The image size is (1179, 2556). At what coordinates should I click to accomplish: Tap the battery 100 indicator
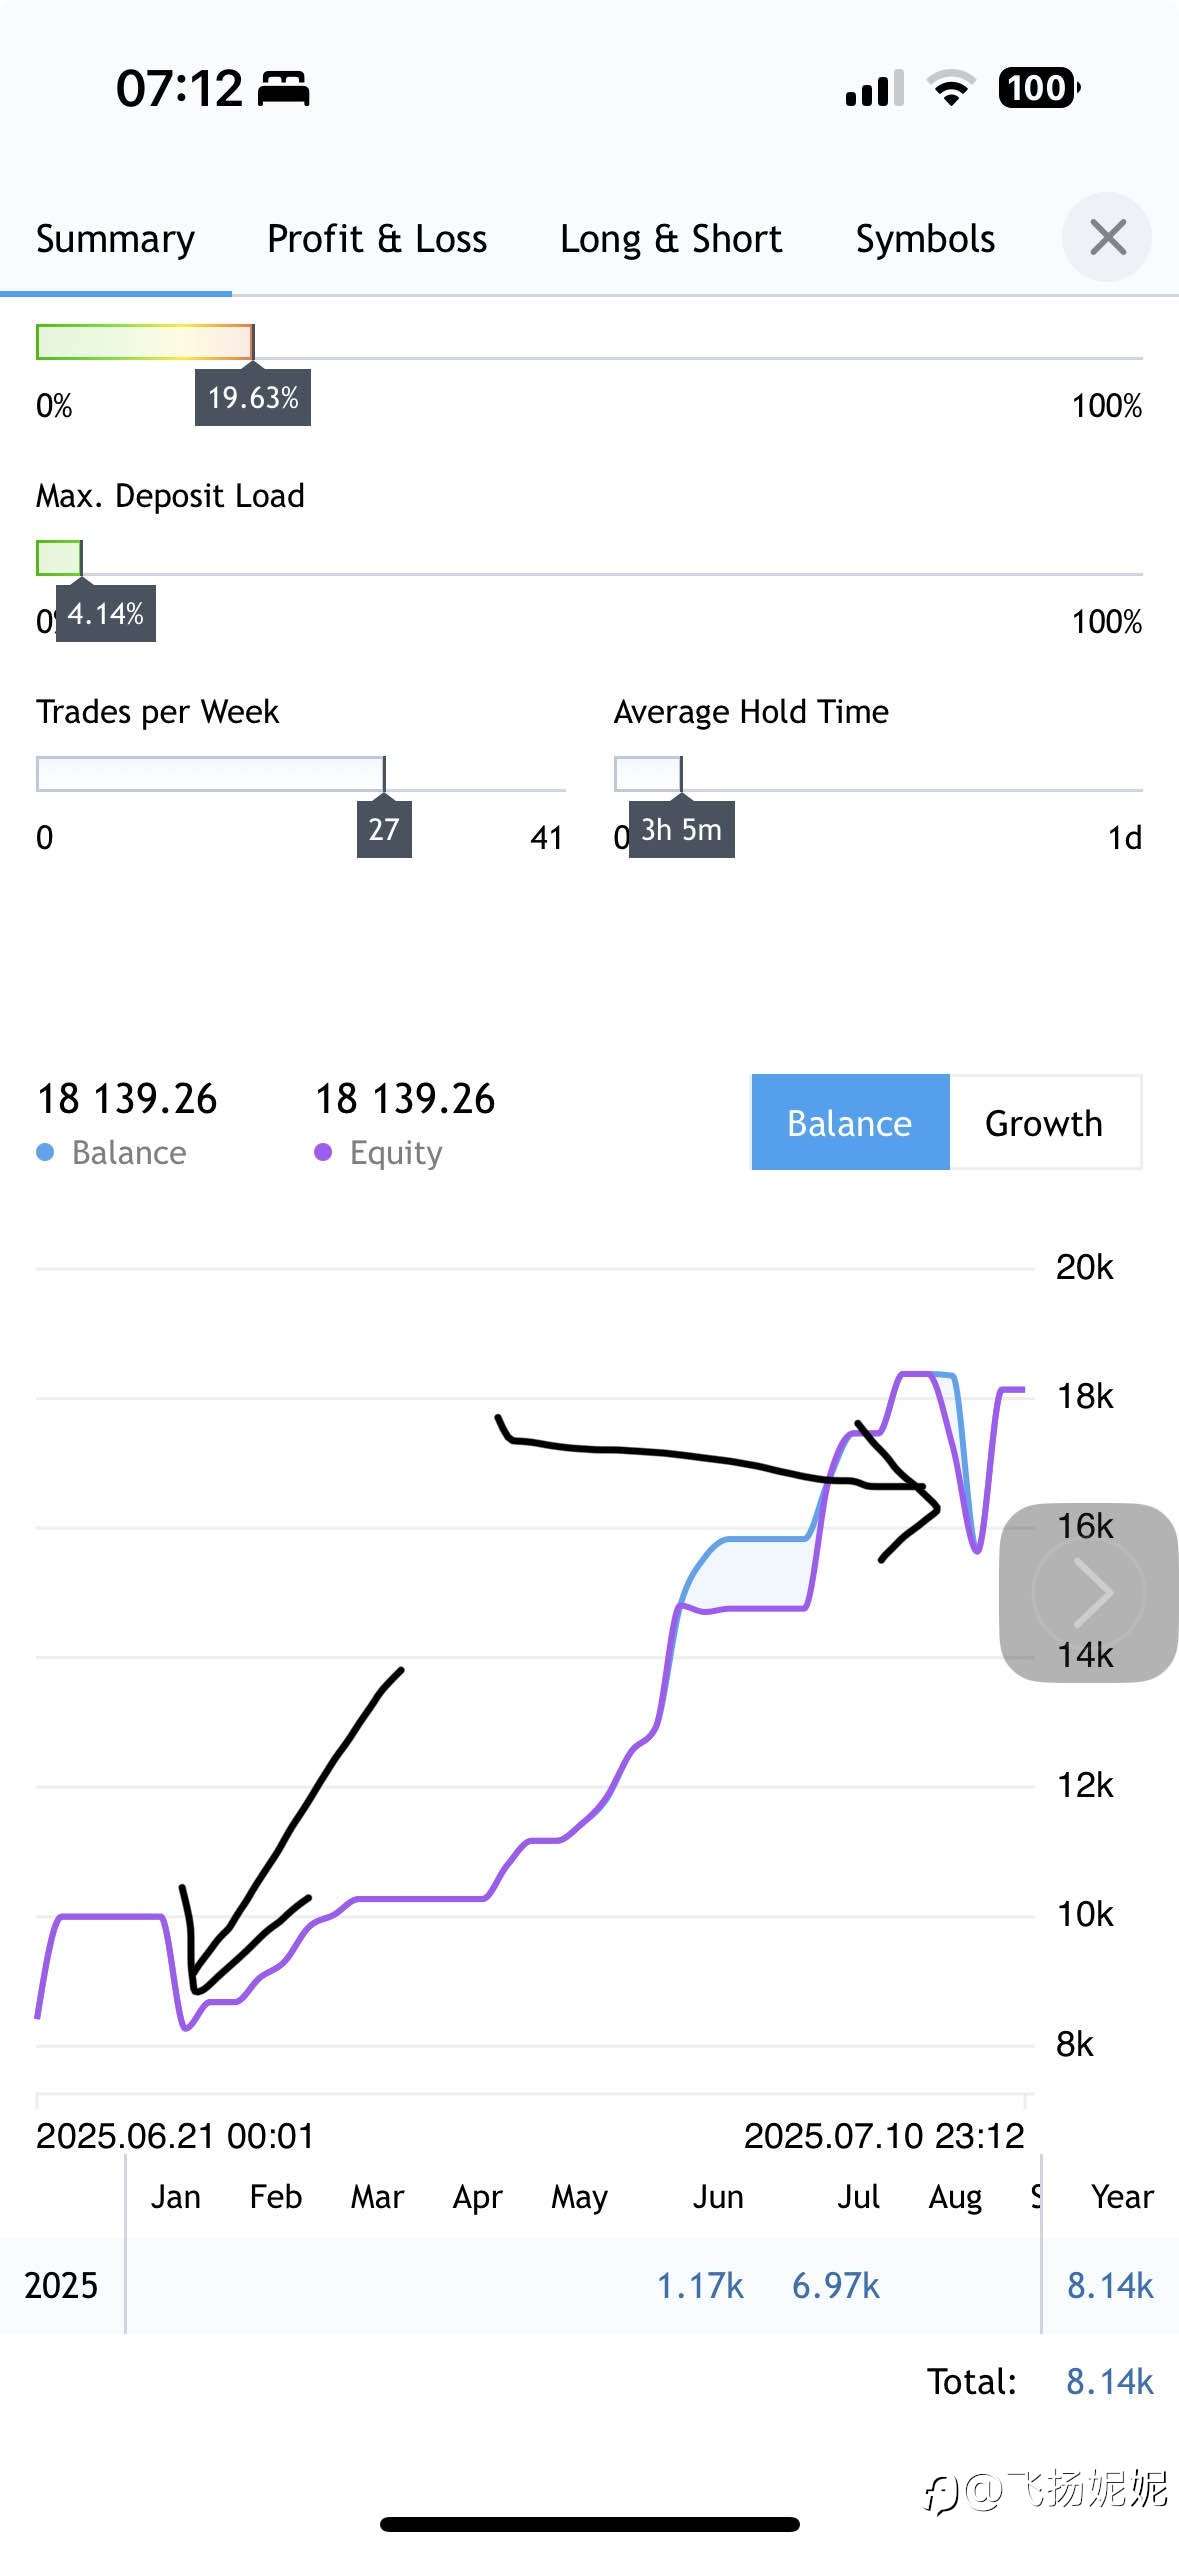(x=1040, y=88)
